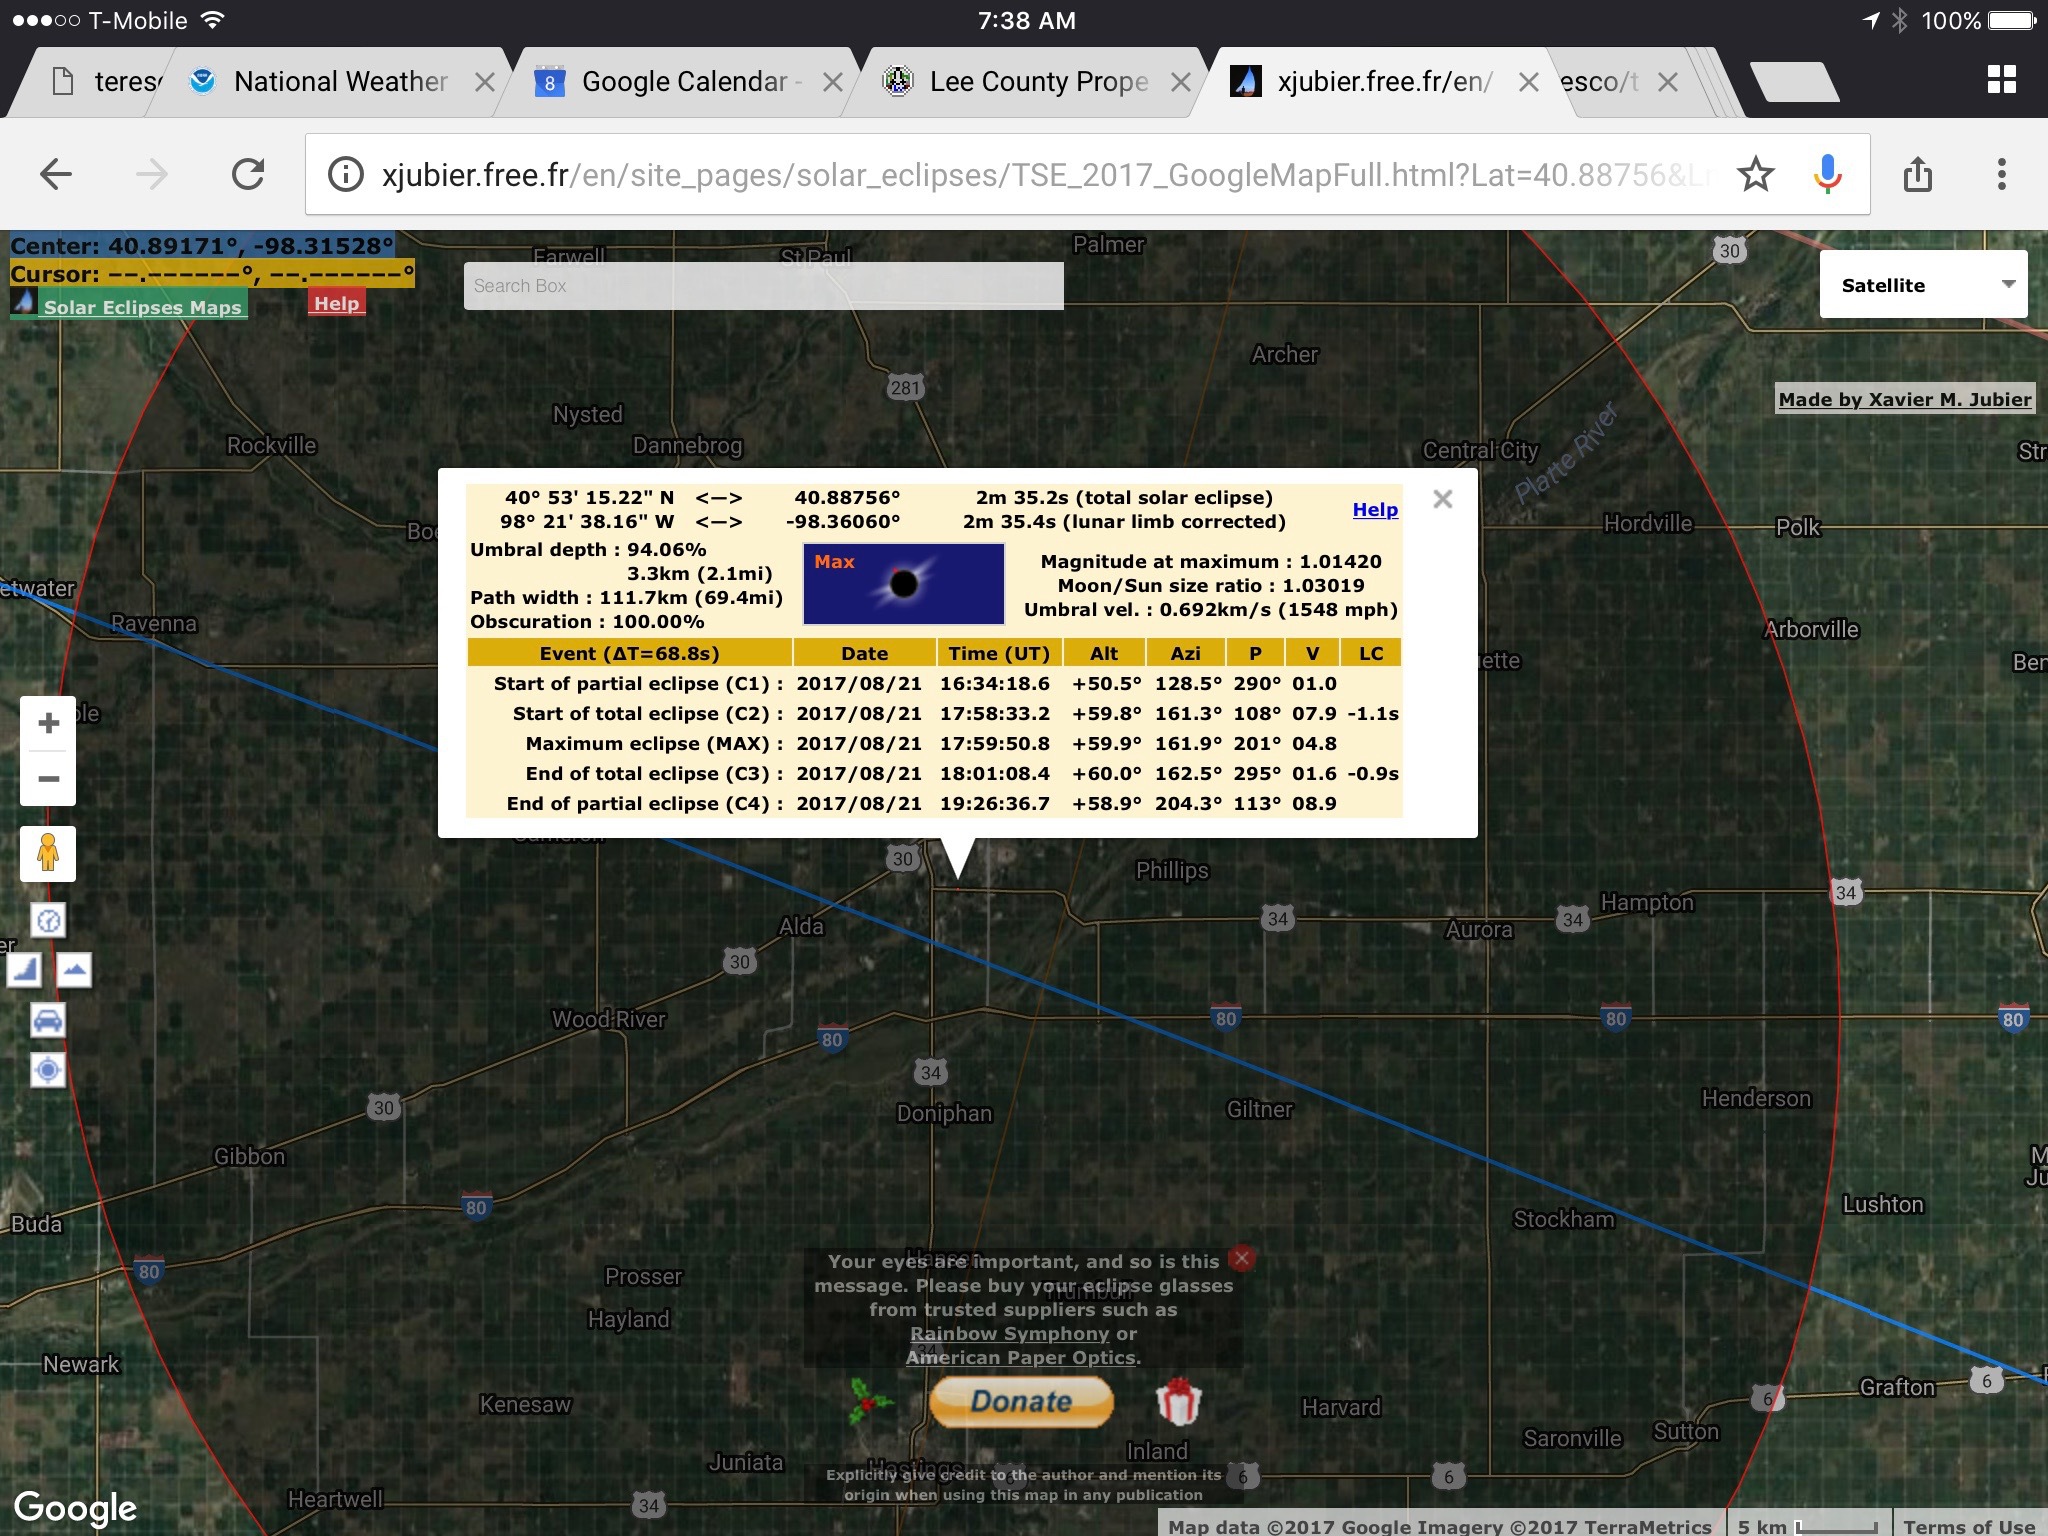Bookmark the page with the star icon

click(1755, 174)
